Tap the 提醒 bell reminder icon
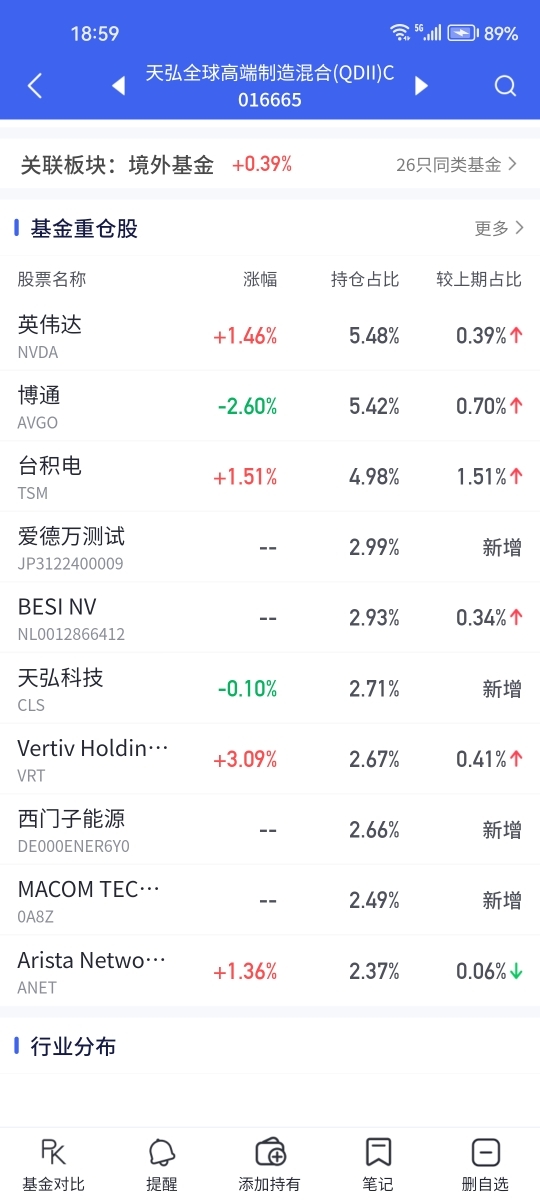The image size is (540, 1200). pos(162,1165)
